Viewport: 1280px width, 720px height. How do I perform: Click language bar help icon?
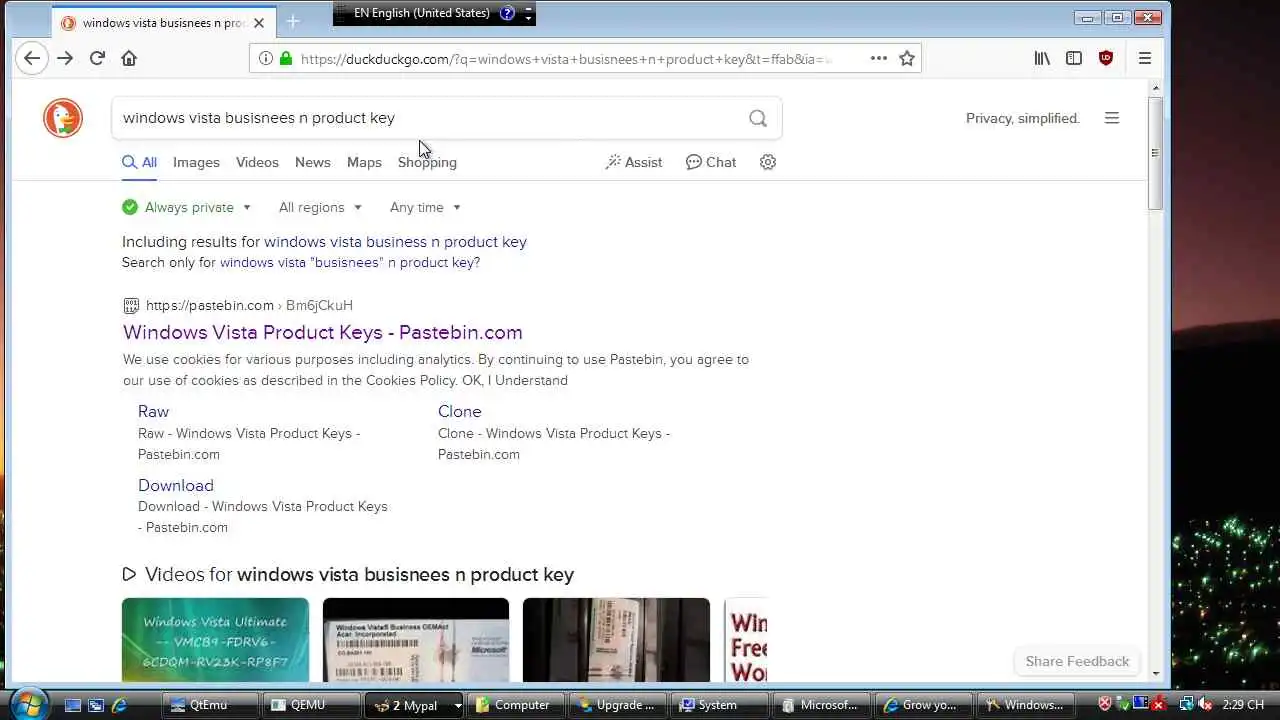(506, 13)
